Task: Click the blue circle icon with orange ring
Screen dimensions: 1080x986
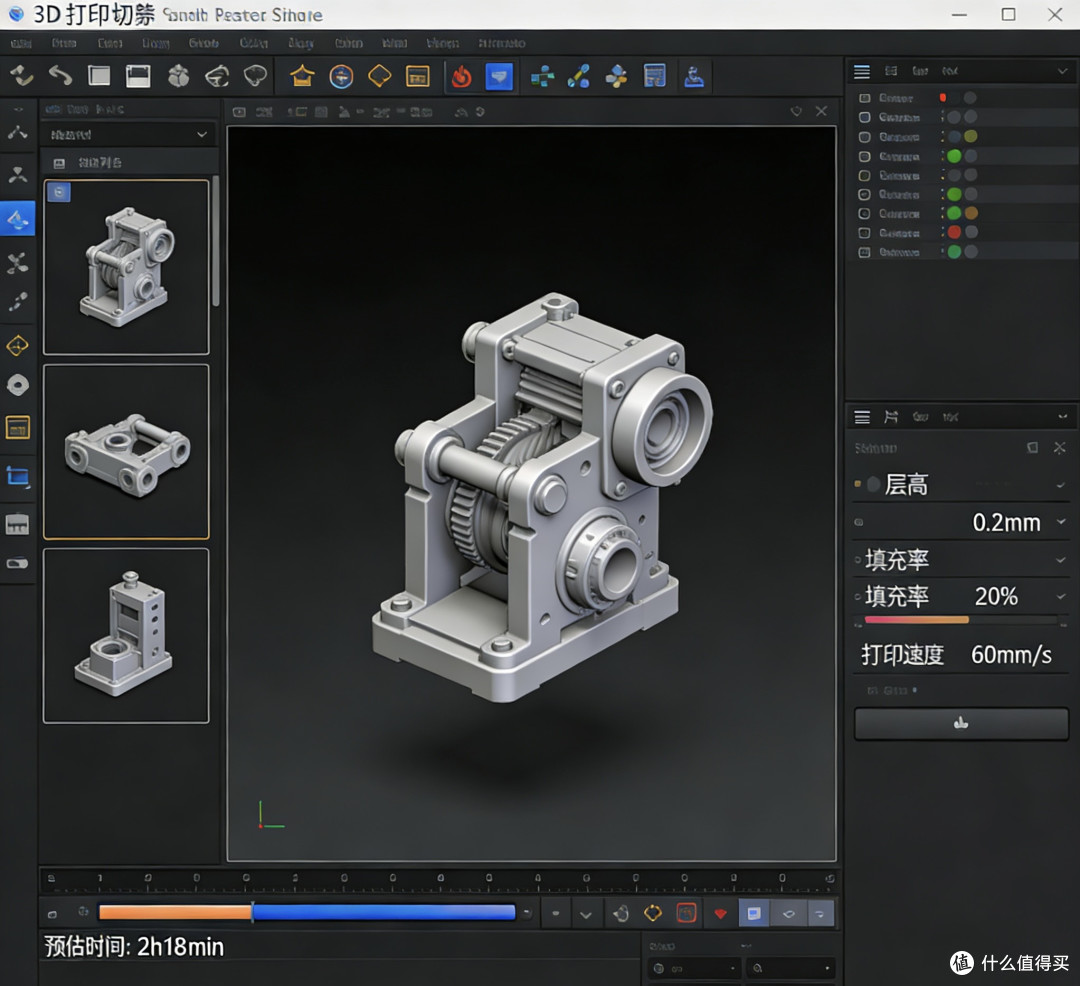Action: [x=341, y=76]
